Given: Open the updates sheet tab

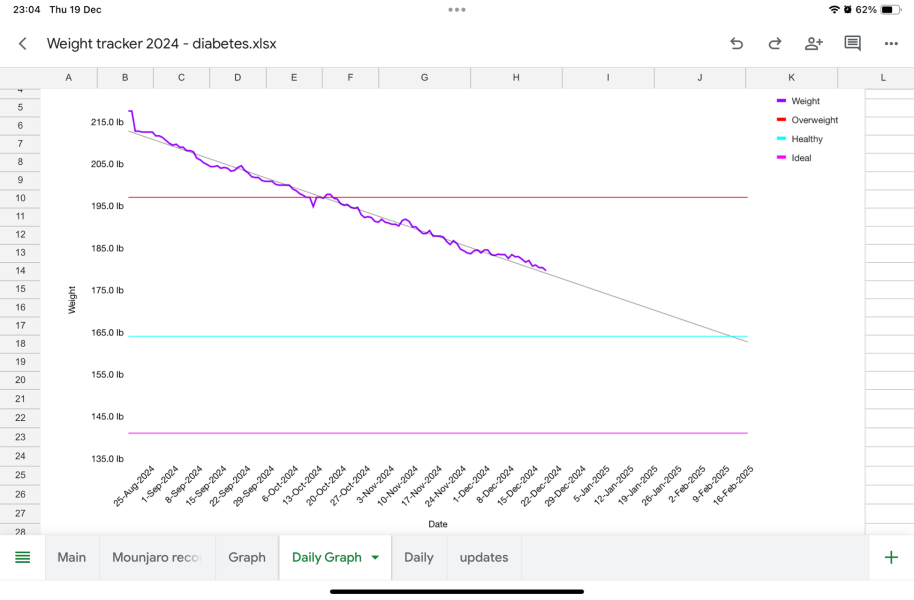Looking at the screenshot, I should [x=484, y=557].
